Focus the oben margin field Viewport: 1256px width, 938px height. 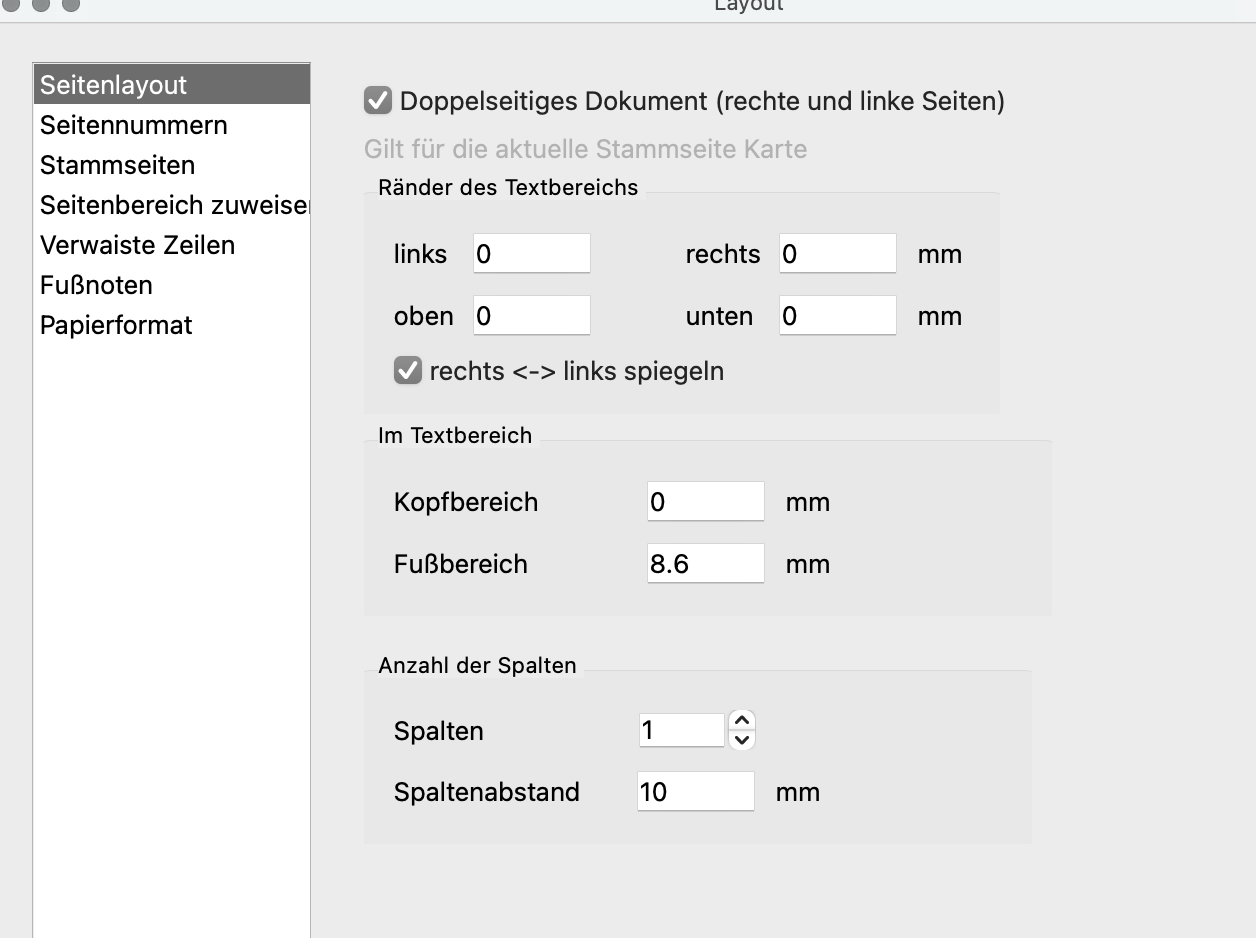[531, 316]
